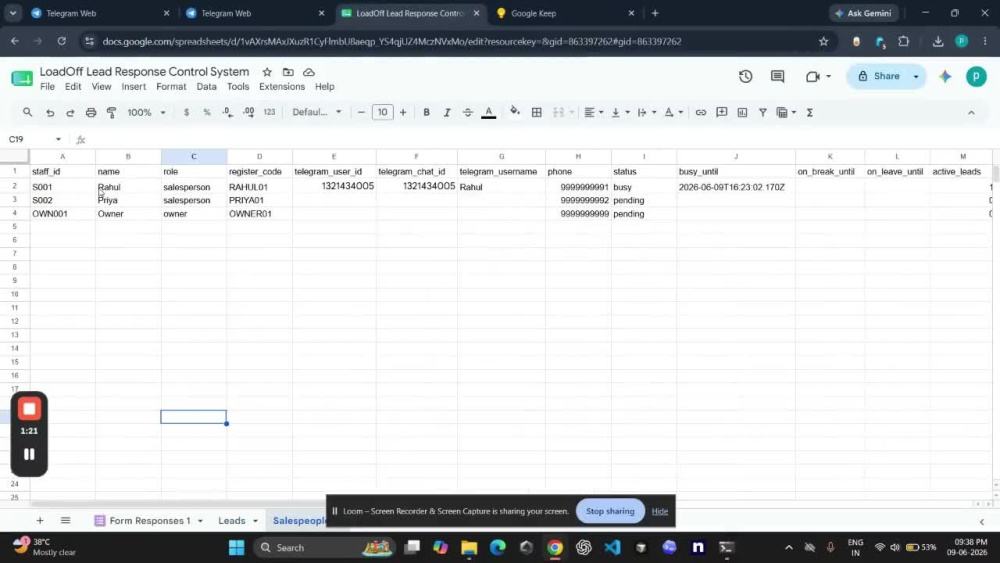Click the Name box showing C19
Image resolution: width=1000 pixels, height=563 pixels.
tap(35, 140)
